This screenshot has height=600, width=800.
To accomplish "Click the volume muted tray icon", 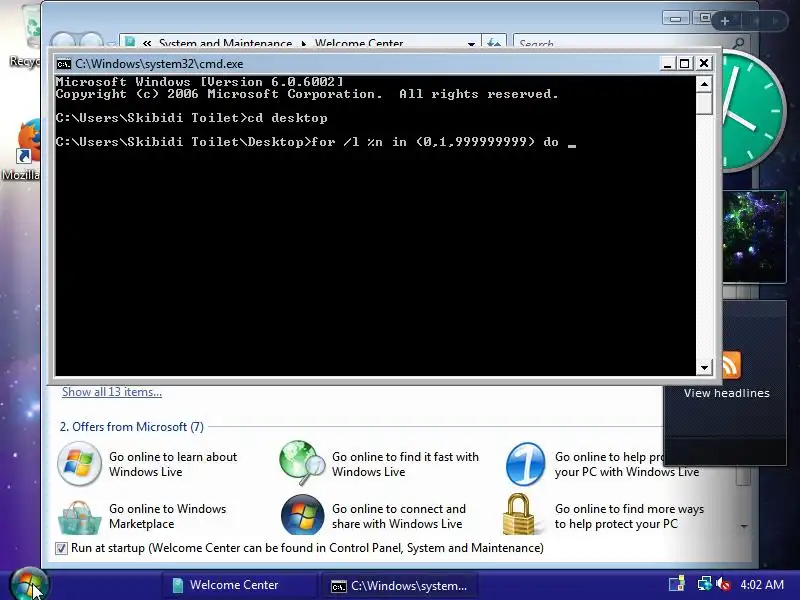I will pos(723,584).
